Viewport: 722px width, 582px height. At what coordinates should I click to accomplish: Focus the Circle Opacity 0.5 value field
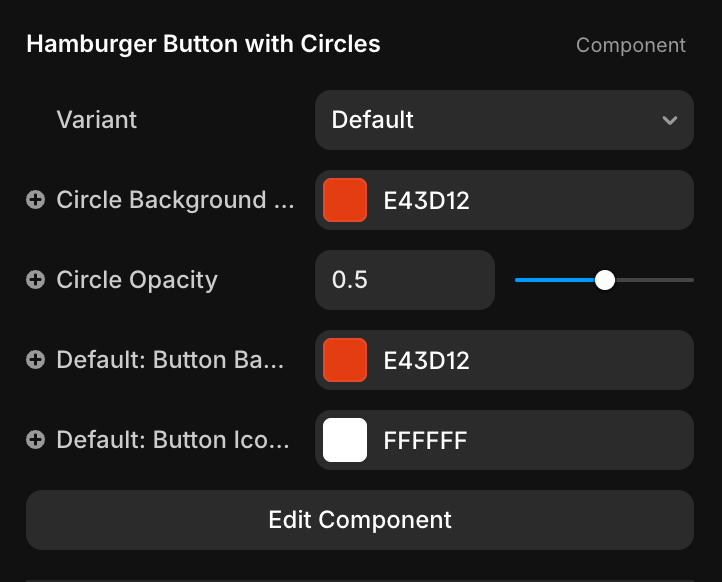tap(404, 280)
